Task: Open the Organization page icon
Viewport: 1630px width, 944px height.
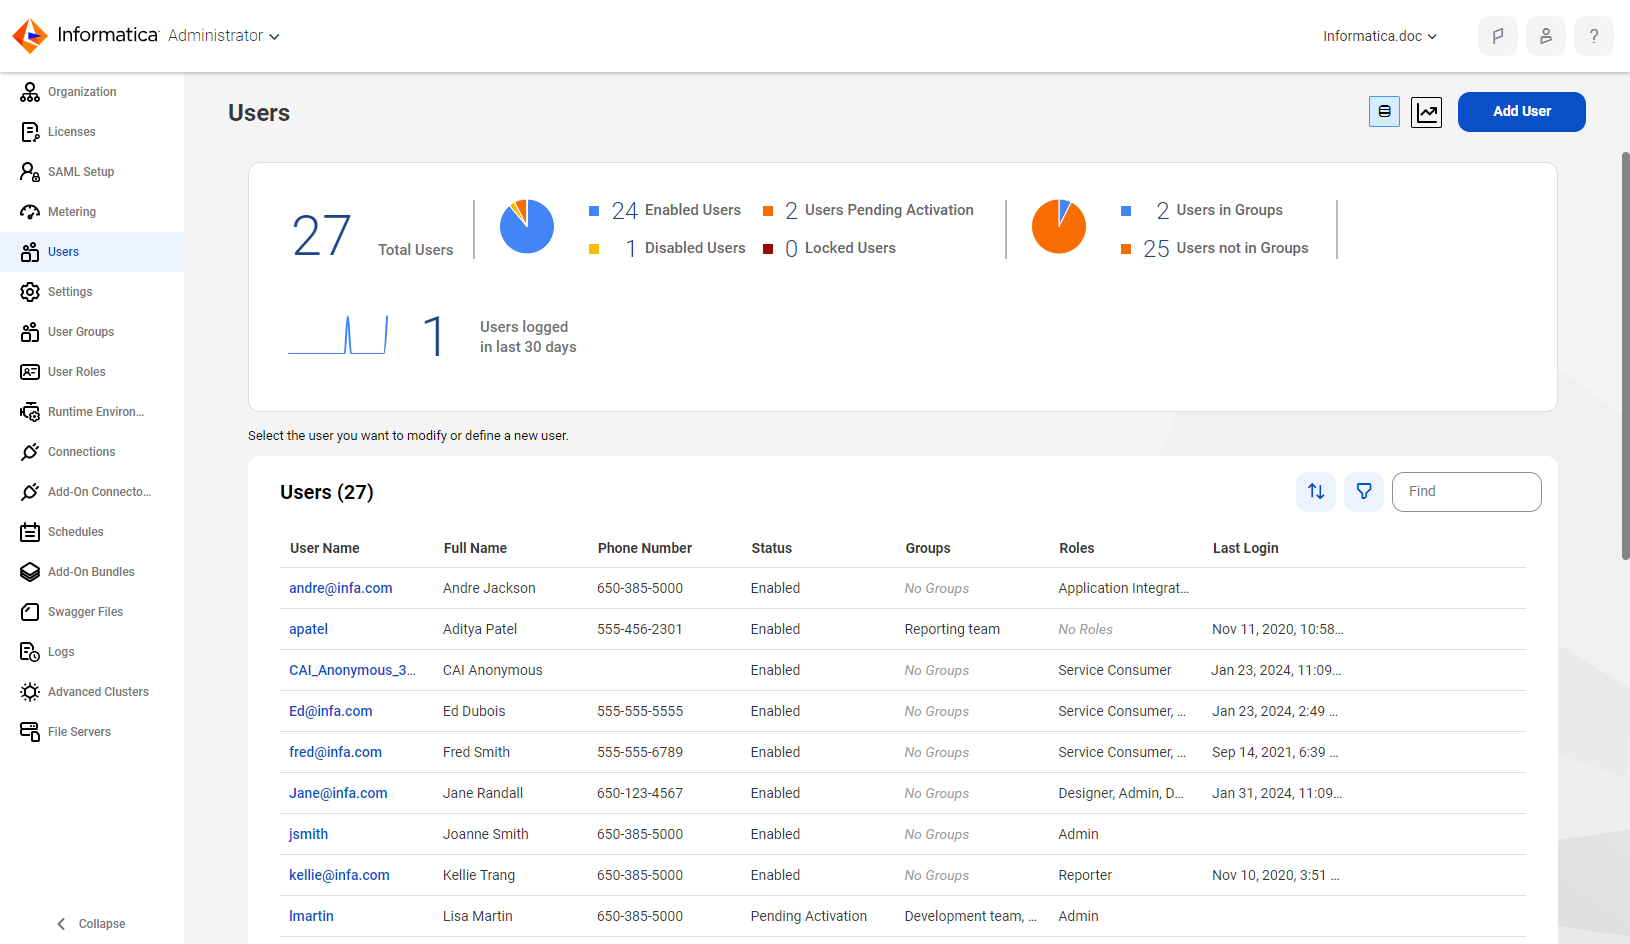Action: point(30,92)
